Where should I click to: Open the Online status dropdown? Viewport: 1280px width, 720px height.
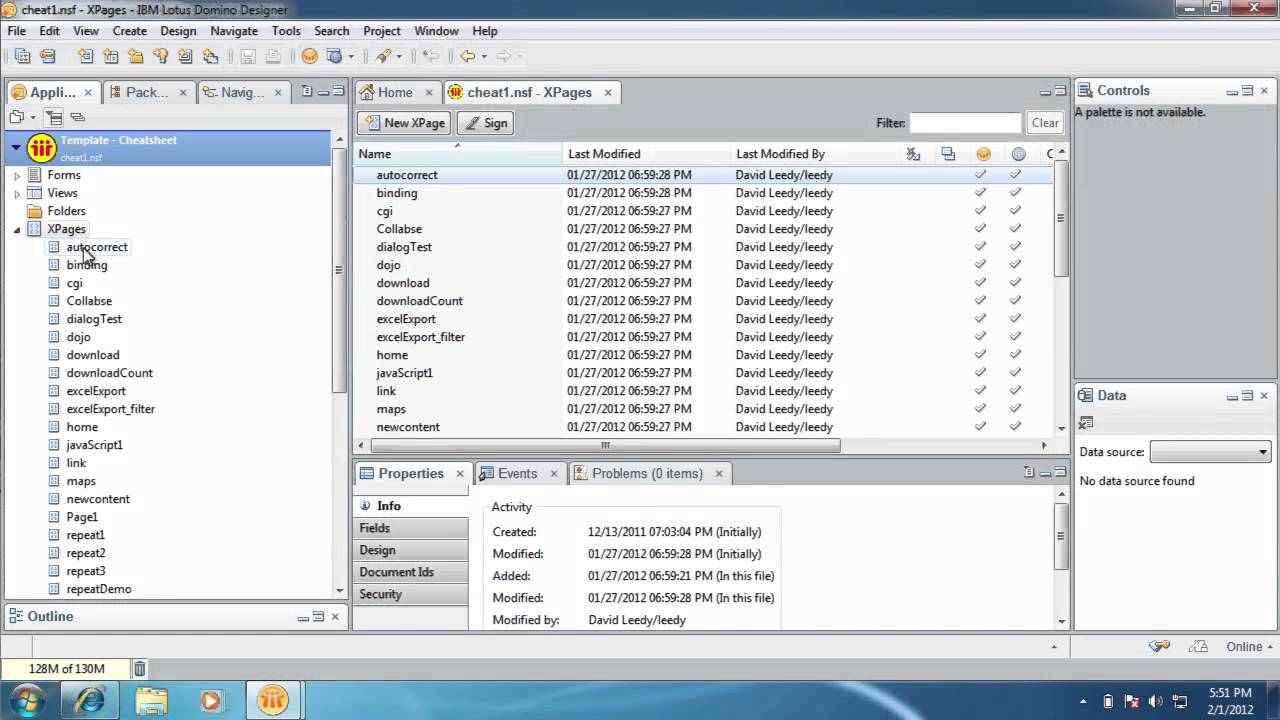pos(1251,647)
